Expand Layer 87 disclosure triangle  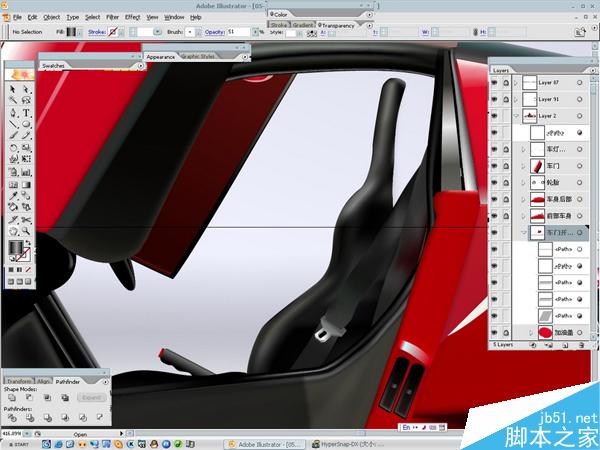pyautogui.click(x=516, y=82)
